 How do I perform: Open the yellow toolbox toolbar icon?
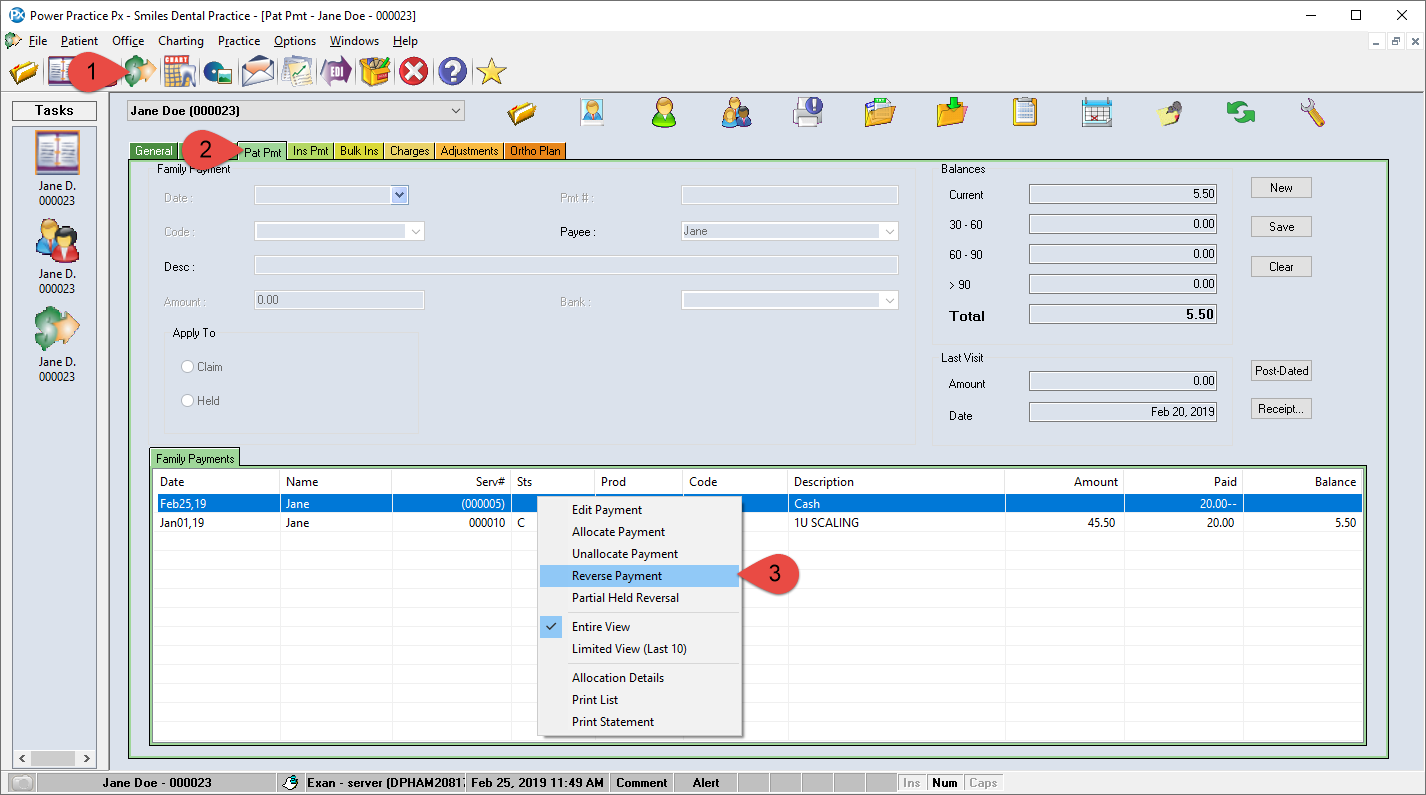(x=375, y=72)
